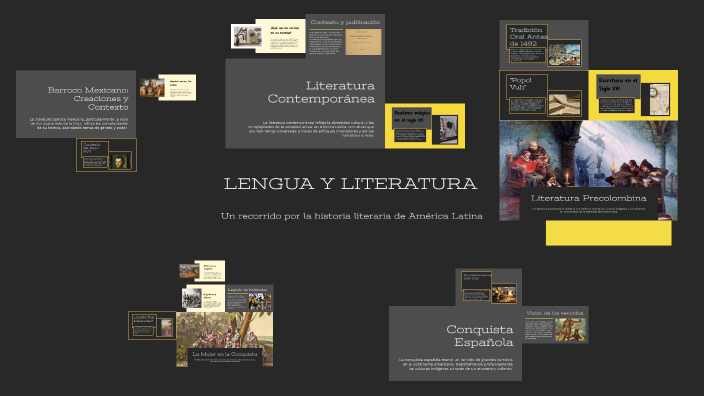
Task: Open the "Tradición Oral Antes de 1492" subtopic
Action: (x=528, y=37)
